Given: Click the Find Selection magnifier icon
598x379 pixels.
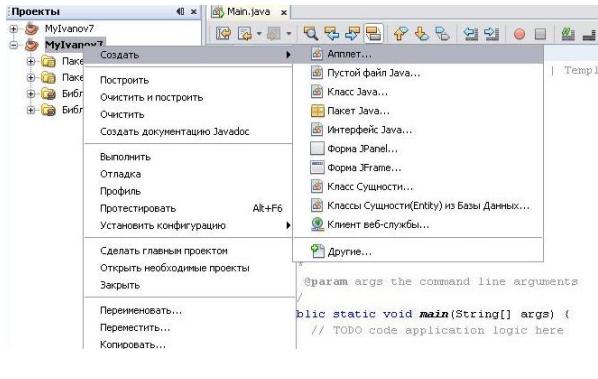Looking at the screenshot, I should pyautogui.click(x=310, y=34).
